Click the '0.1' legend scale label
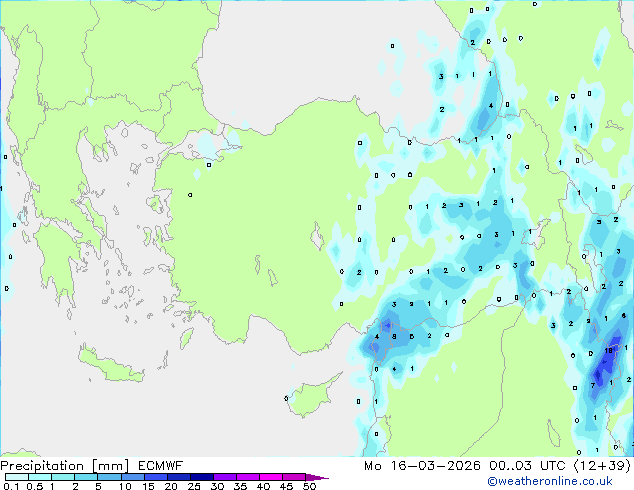This screenshot has height=490, width=634. point(11,486)
